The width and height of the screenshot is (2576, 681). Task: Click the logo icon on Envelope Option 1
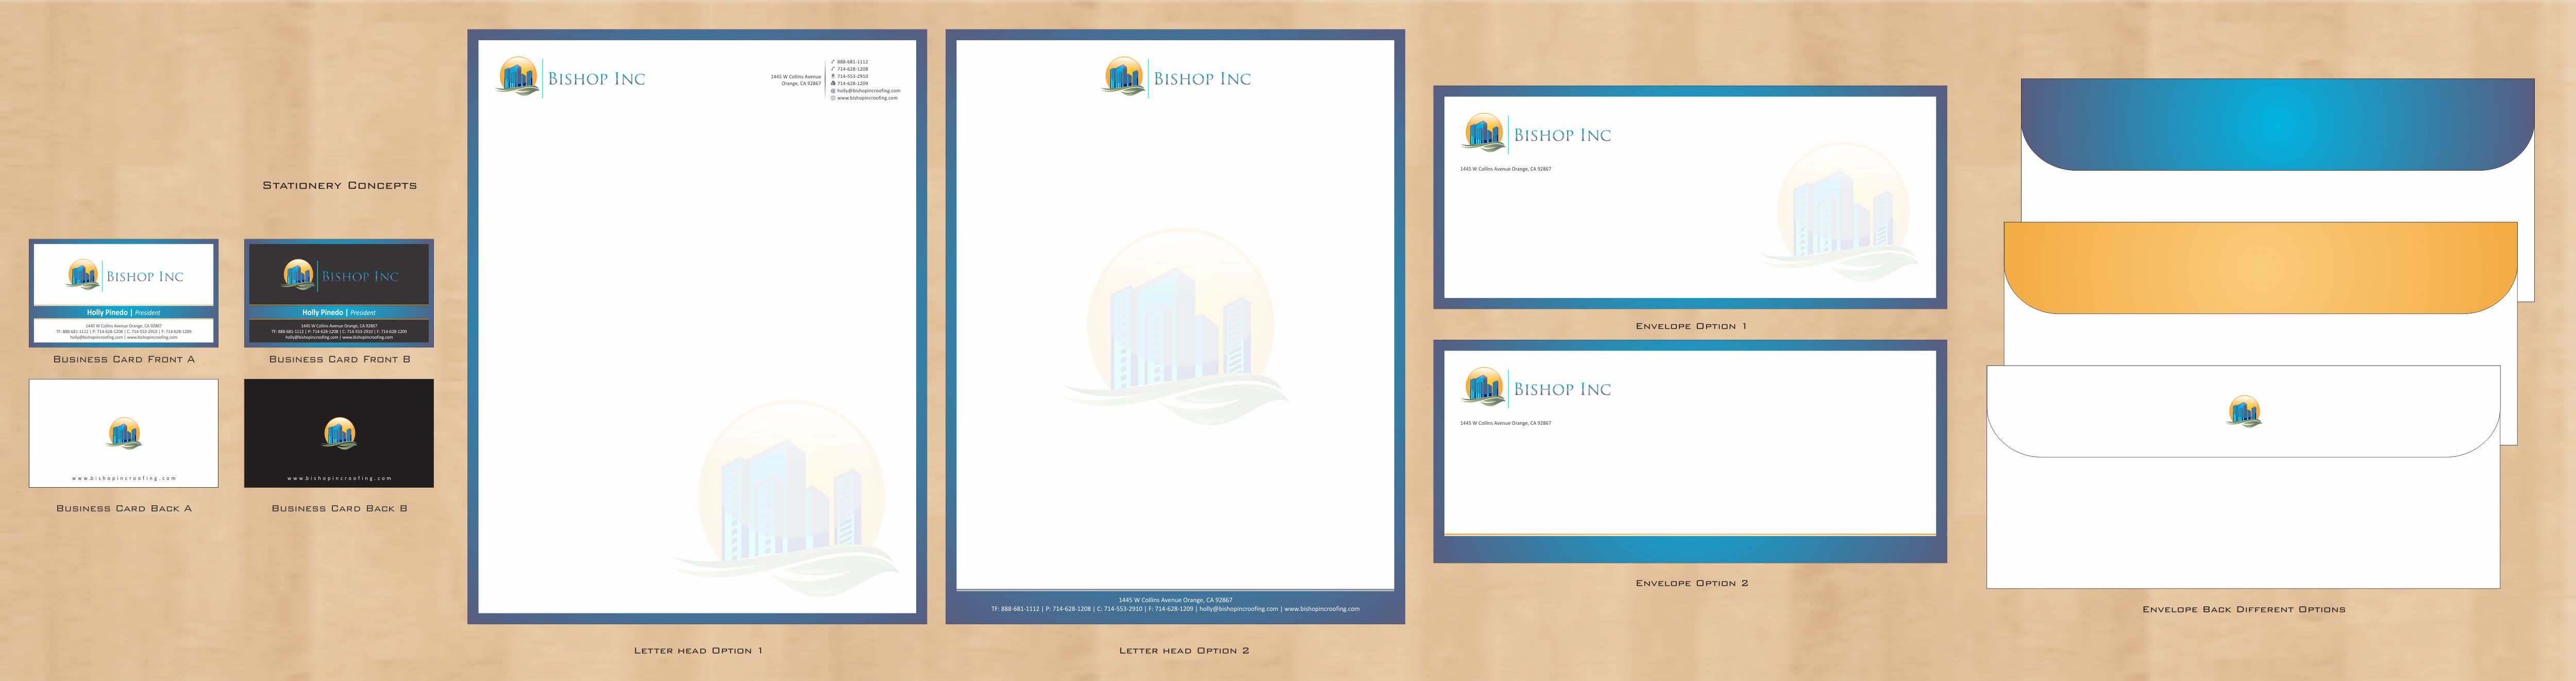coord(1483,133)
